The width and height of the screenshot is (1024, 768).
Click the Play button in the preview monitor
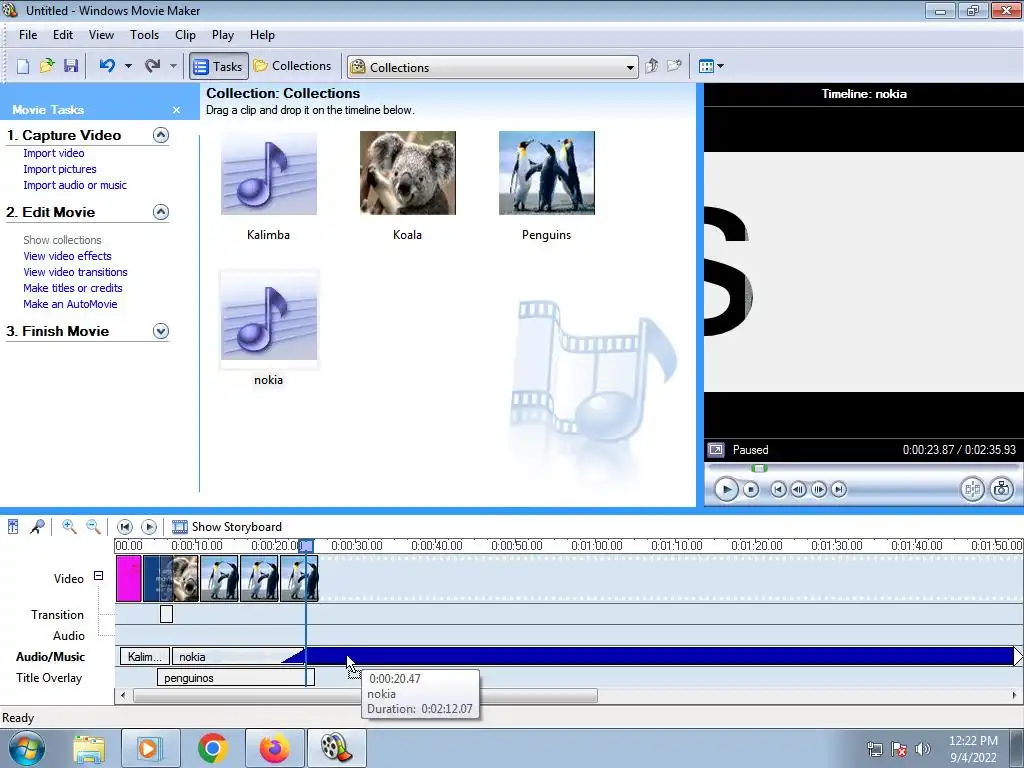[726, 489]
